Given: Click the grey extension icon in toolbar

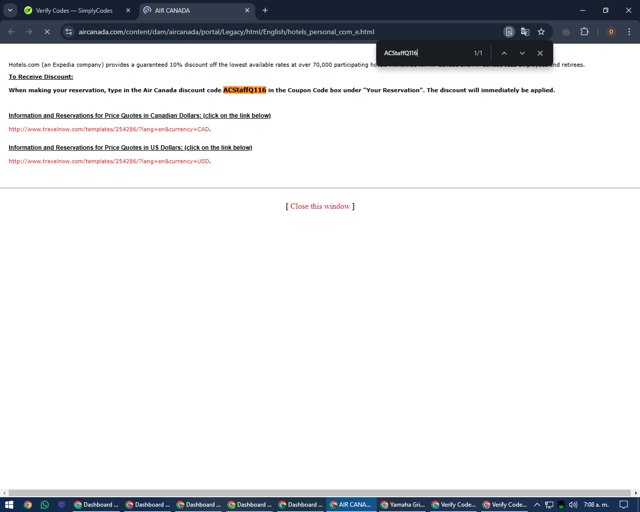Looking at the screenshot, I should click(566, 32).
